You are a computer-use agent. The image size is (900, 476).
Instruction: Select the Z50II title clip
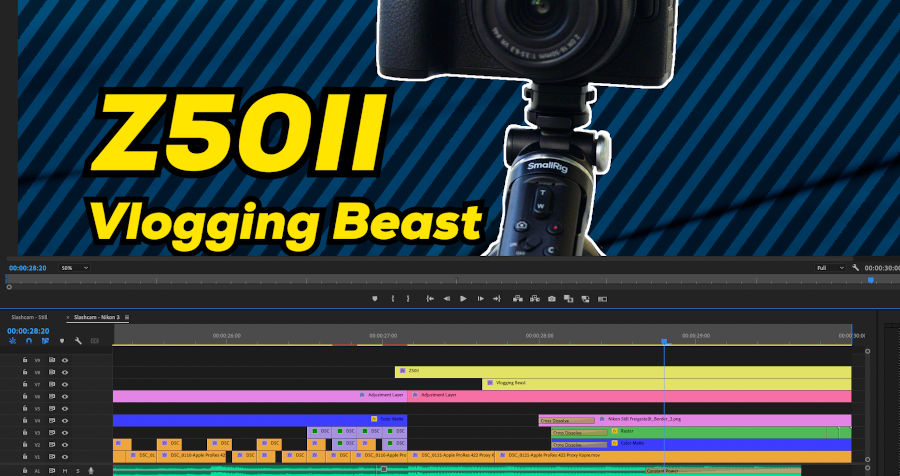pyautogui.click(x=623, y=372)
